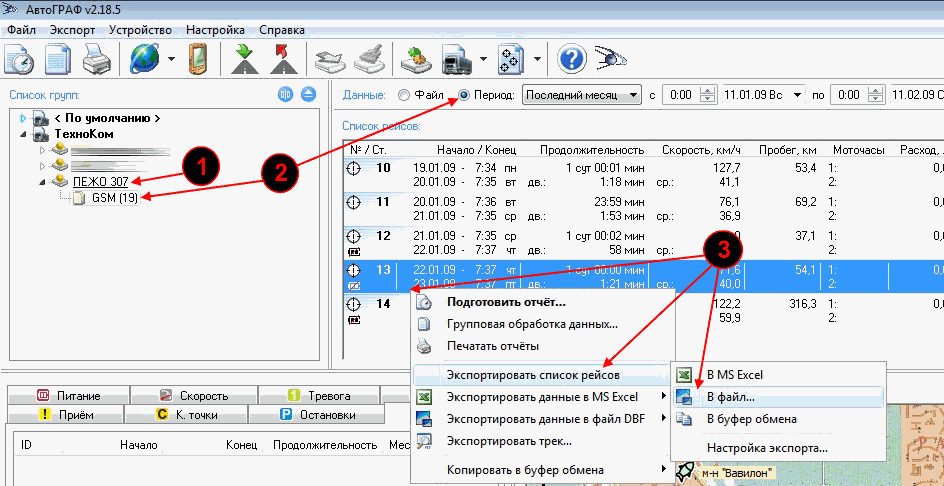The width and height of the screenshot is (944, 486).
Task: Select GSM (19) in the group tree
Action: pos(114,198)
